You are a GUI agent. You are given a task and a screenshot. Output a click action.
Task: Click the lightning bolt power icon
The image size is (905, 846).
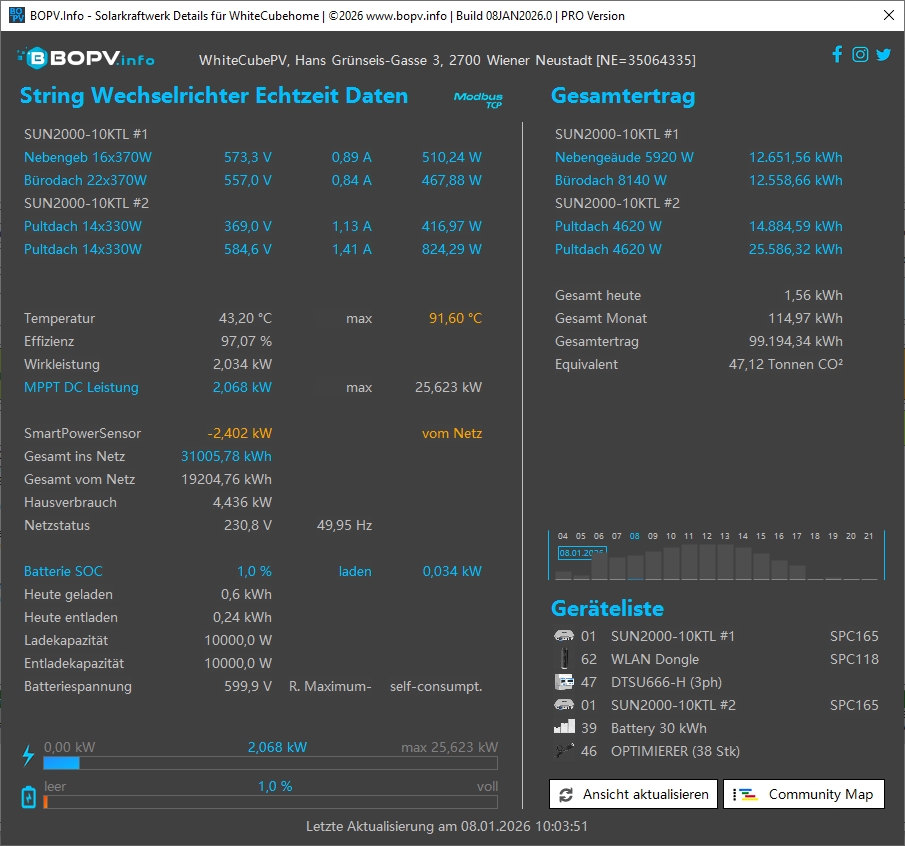(28, 756)
